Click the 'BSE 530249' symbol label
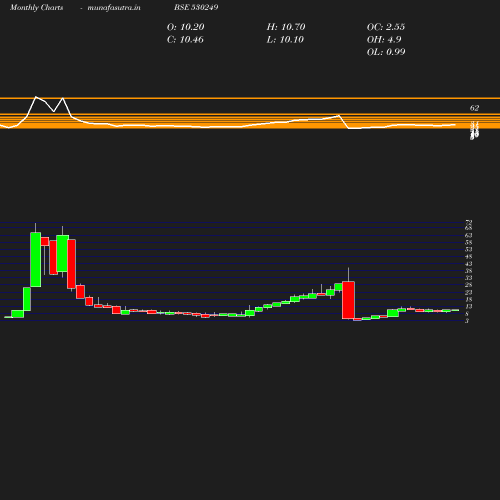 point(196,7)
